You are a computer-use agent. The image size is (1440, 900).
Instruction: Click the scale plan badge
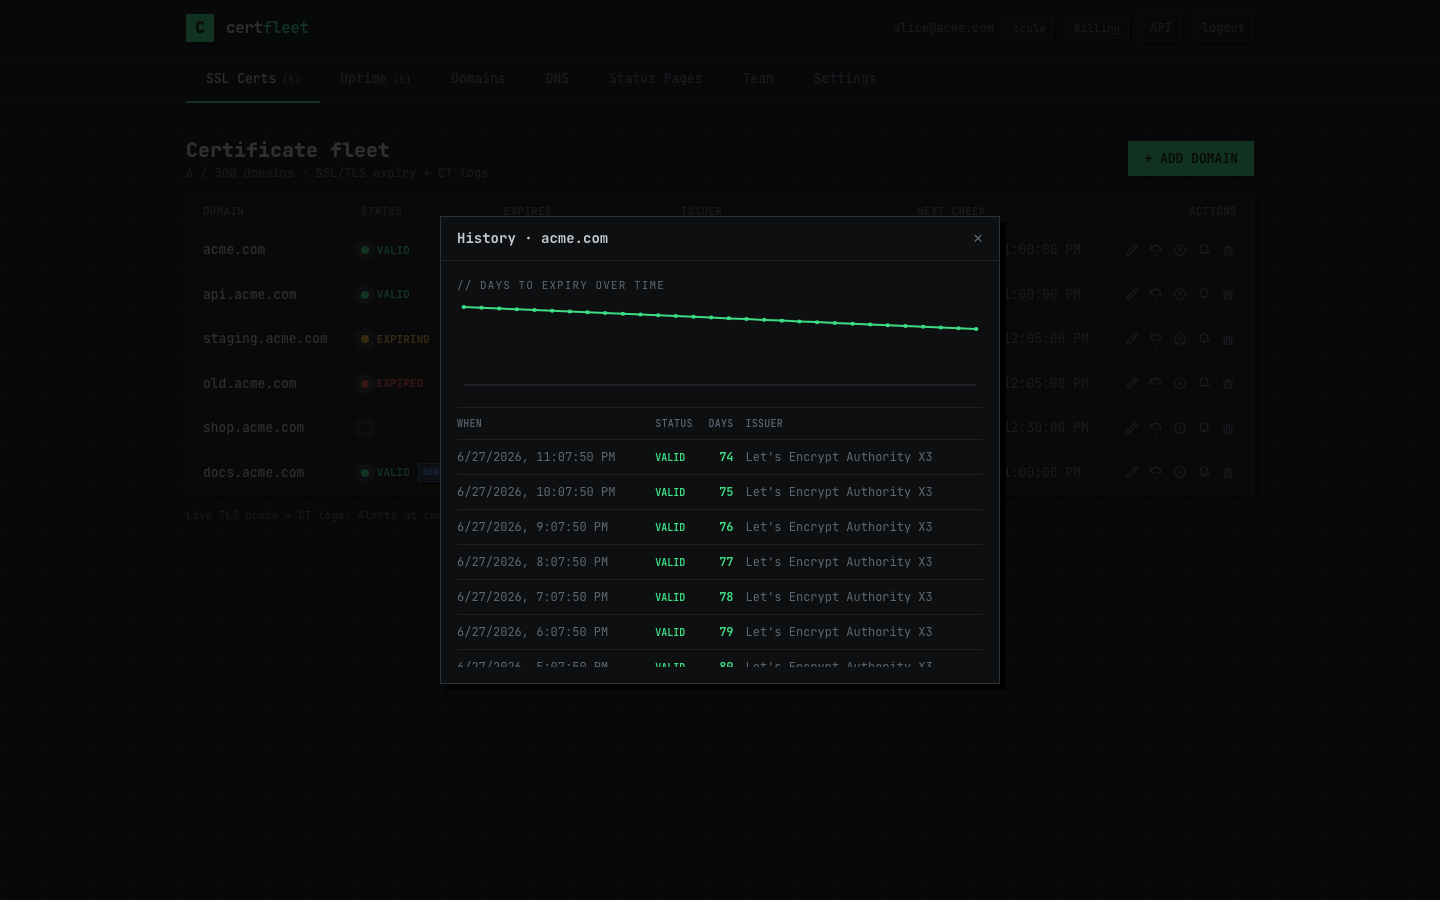[1030, 29]
